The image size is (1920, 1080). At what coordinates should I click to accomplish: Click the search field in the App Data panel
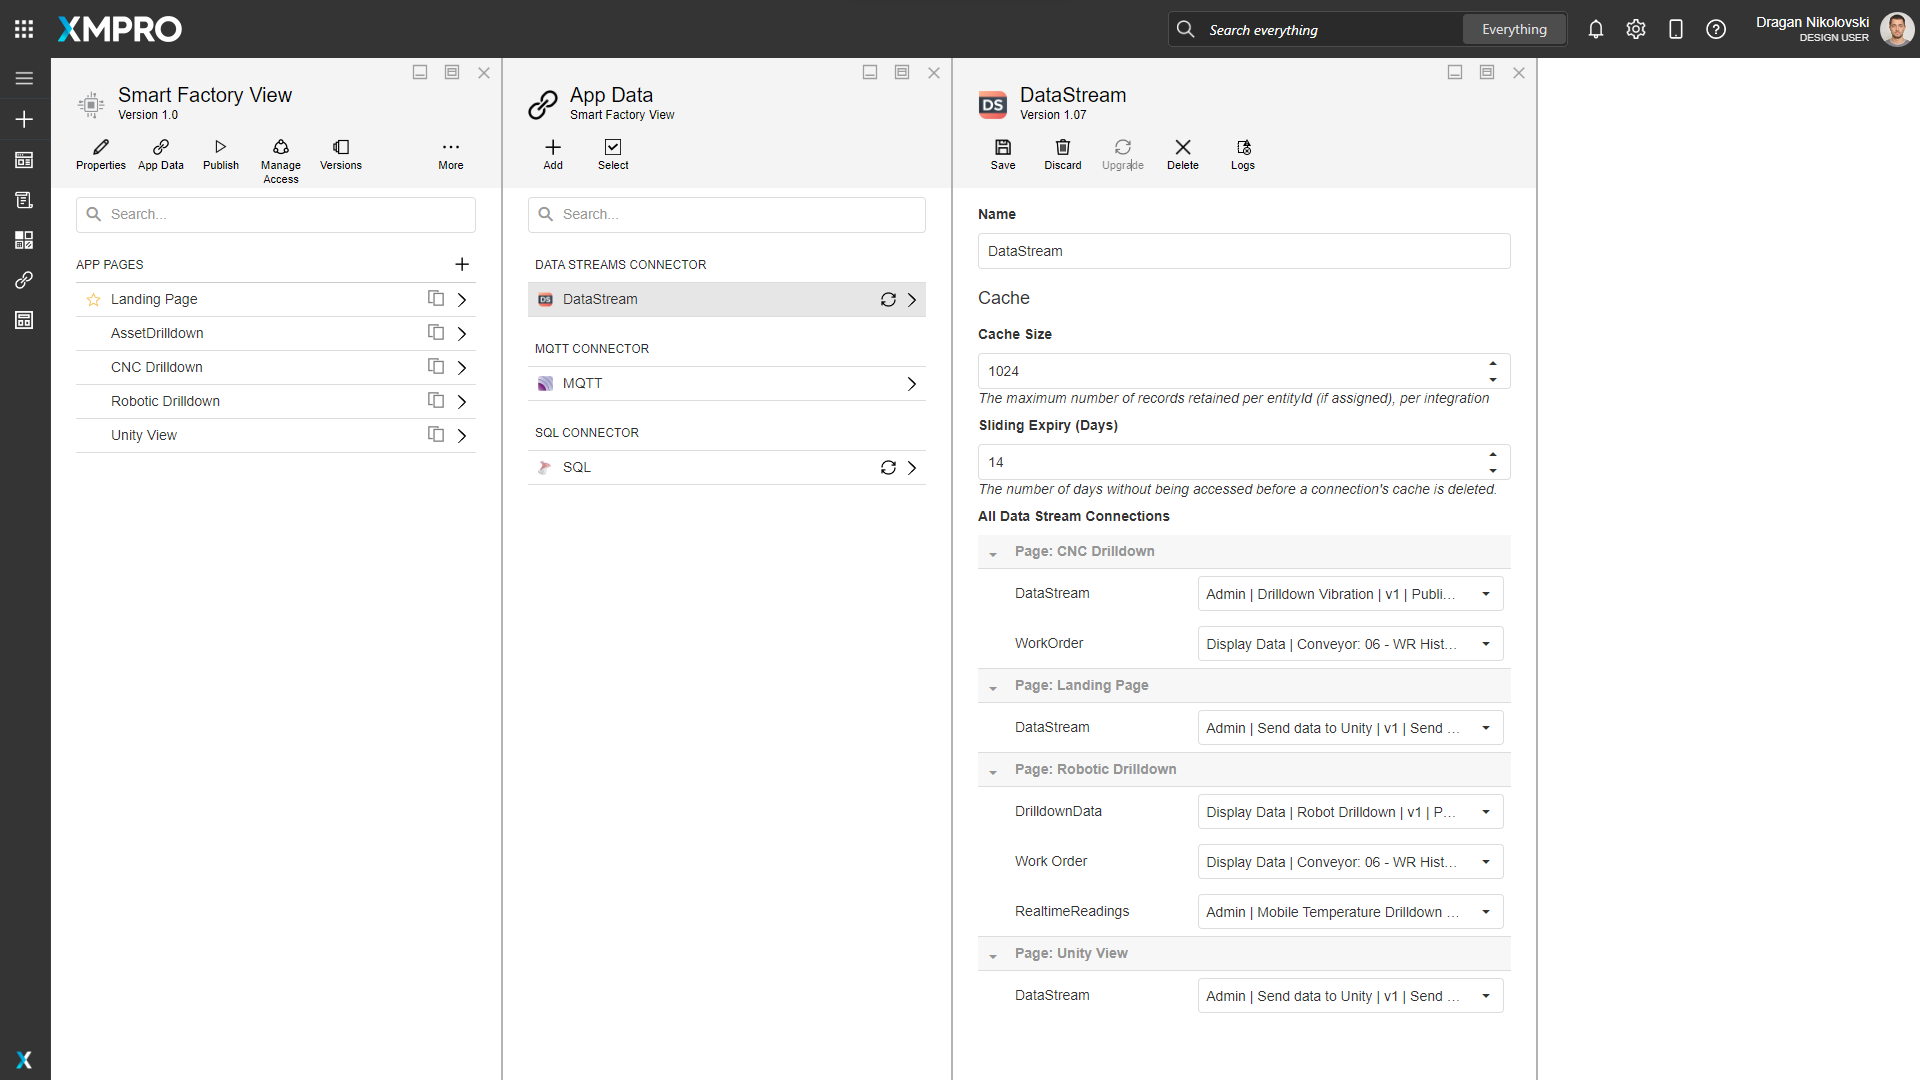coord(726,214)
